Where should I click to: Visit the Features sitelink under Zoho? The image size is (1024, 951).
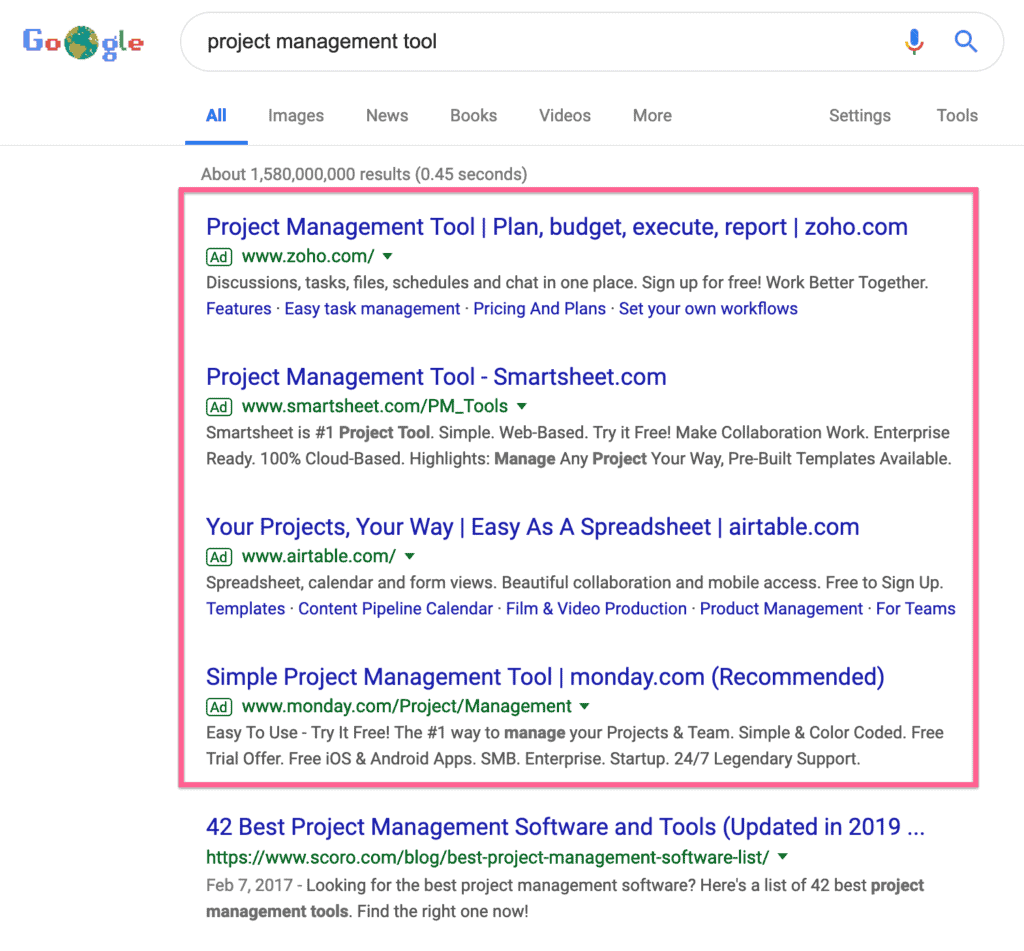tap(238, 309)
